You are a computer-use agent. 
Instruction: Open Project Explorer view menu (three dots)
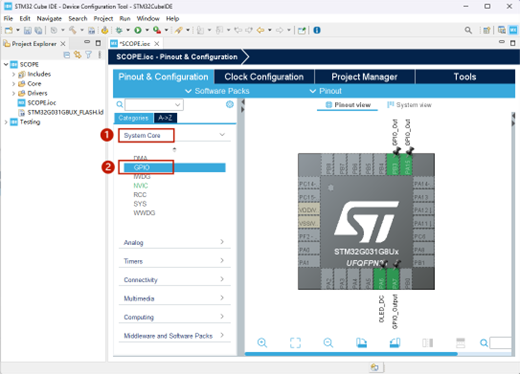click(99, 55)
